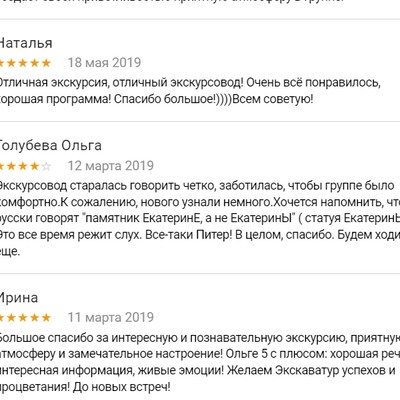Click Ирина's review text mentioning Экскаватур
This screenshot has width=400, height=400.
[x=200, y=362]
